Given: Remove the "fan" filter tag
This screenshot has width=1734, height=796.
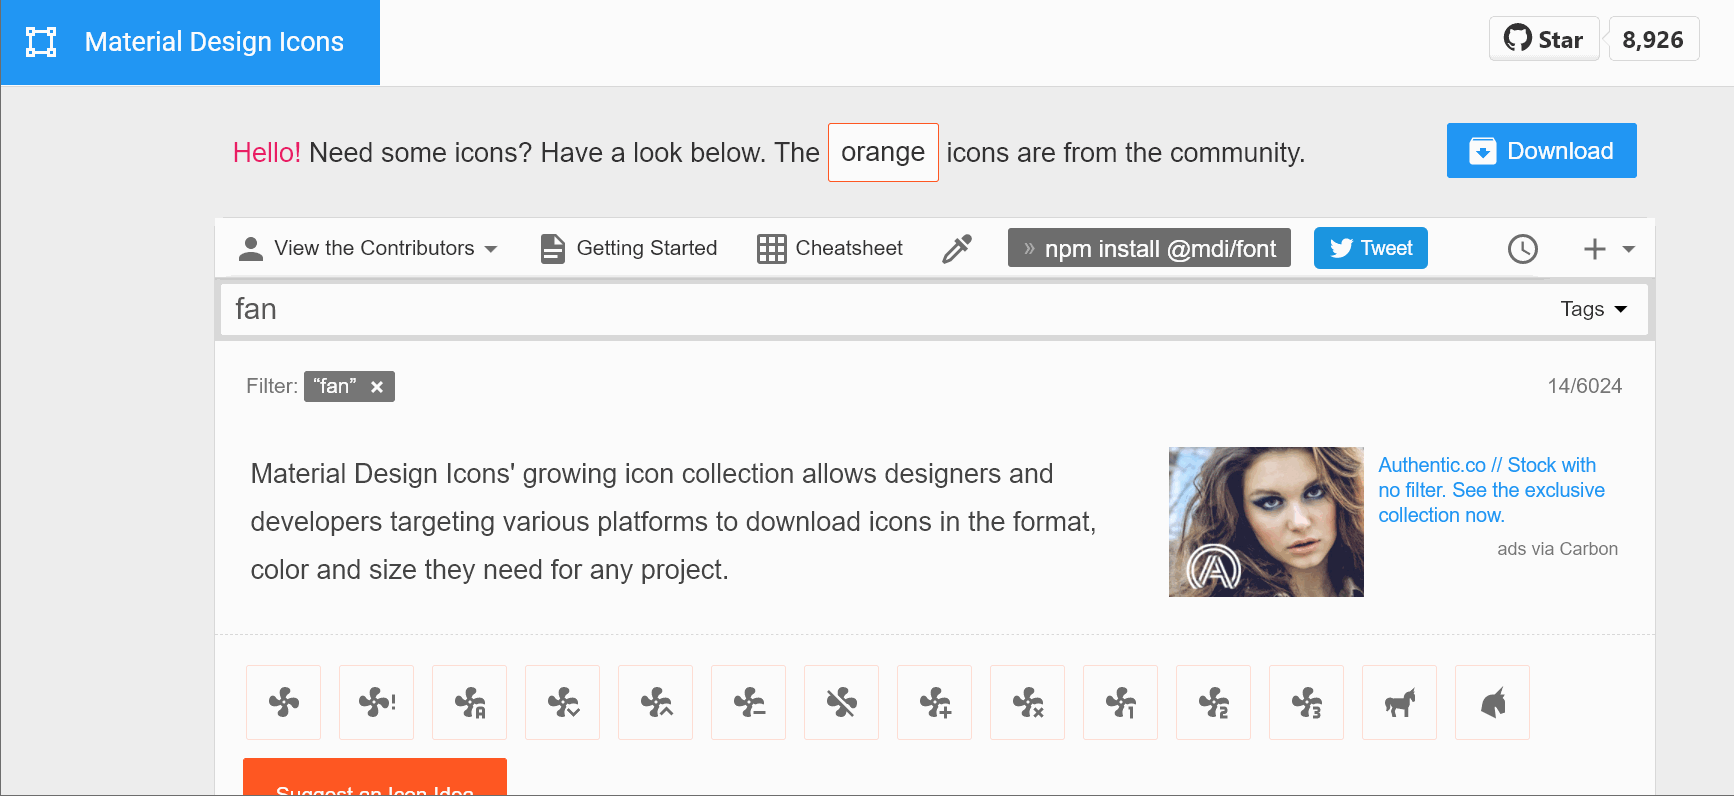Looking at the screenshot, I should 377,387.
